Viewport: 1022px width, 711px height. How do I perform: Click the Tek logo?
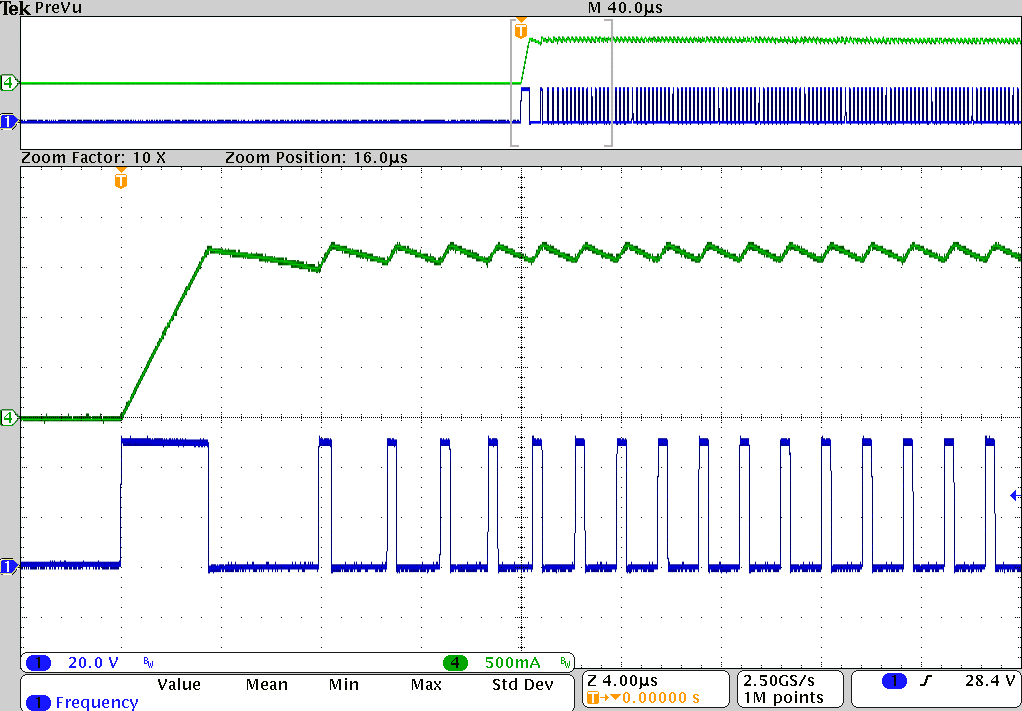click(x=13, y=8)
